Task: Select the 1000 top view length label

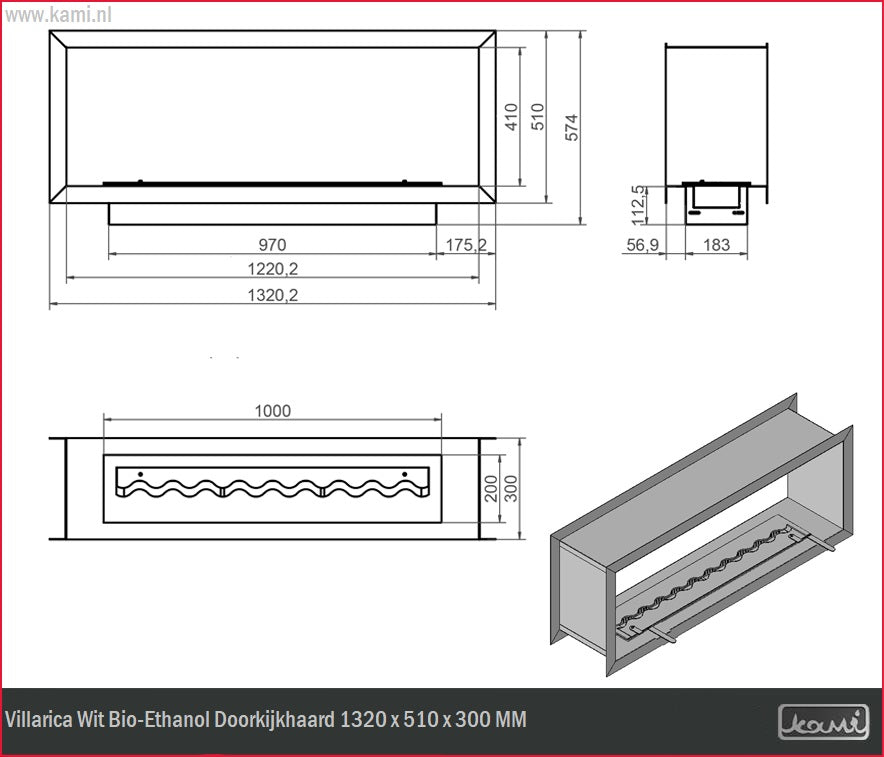Action: click(x=272, y=411)
